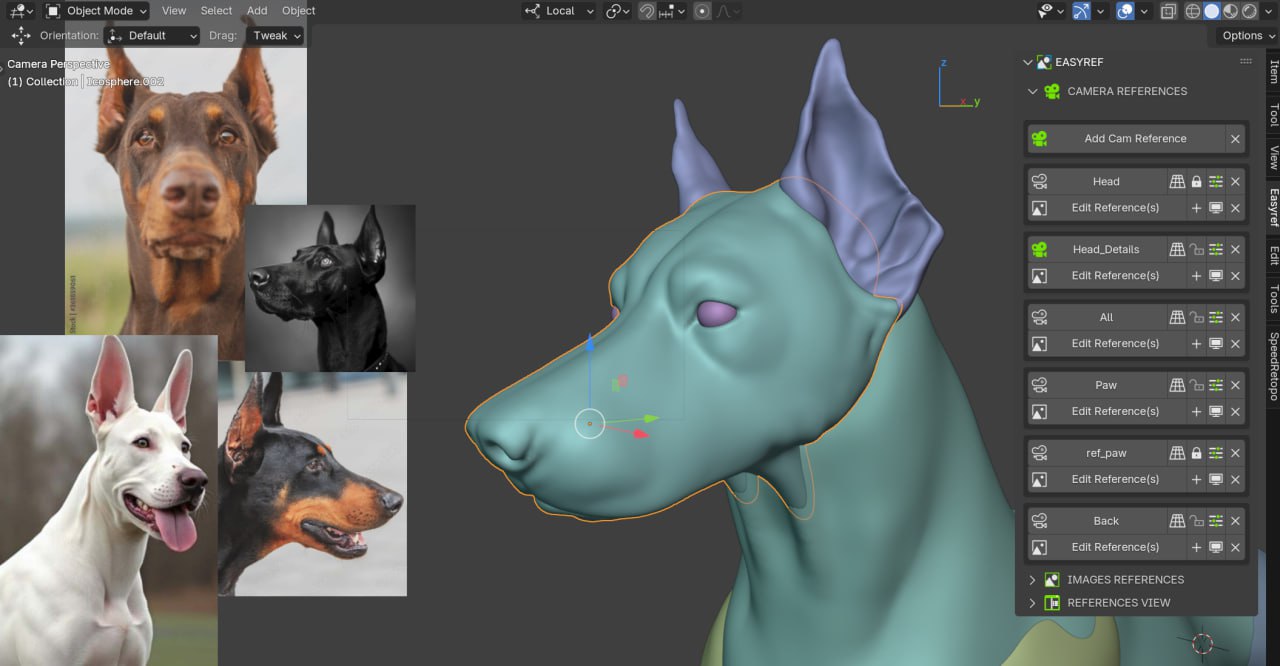The image size is (1280, 666).
Task: Remove the ref_paw camera reference
Action: coord(1235,454)
